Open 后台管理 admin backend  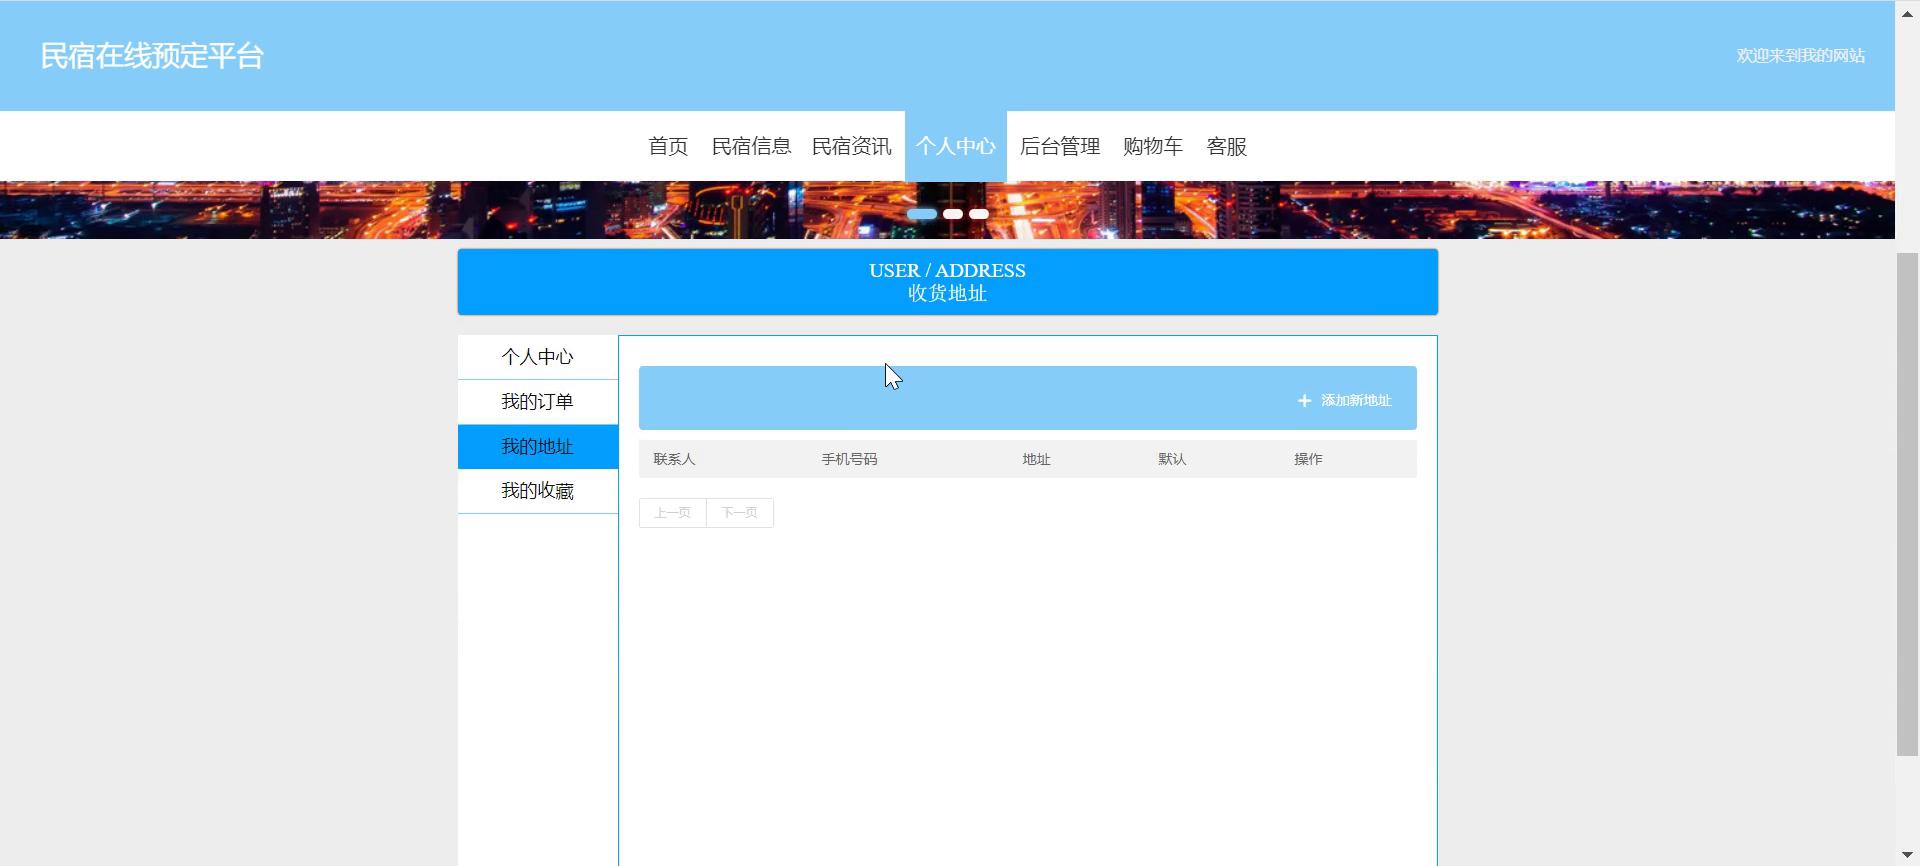(x=1059, y=147)
